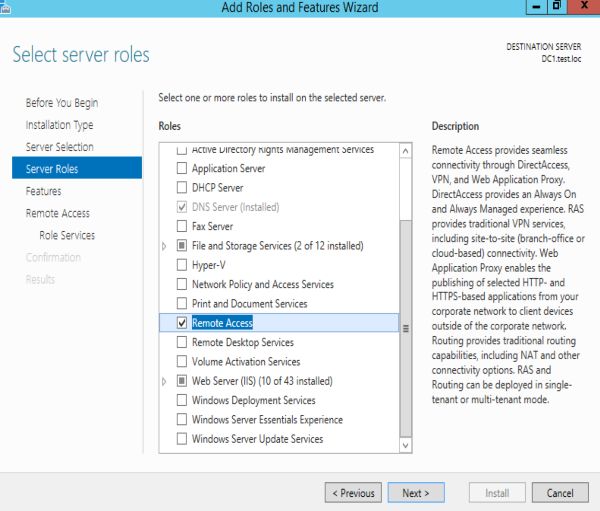Go to Installation Type step
This screenshot has height=511, width=600.
pyautogui.click(x=59, y=125)
